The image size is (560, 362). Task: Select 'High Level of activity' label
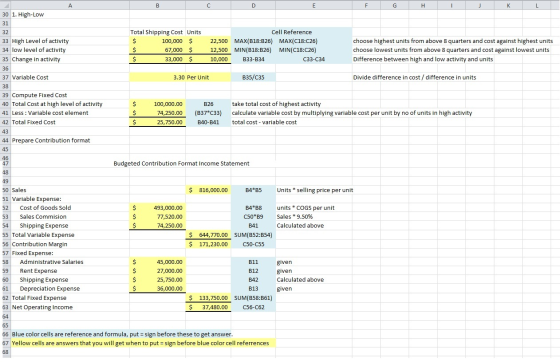70,41
